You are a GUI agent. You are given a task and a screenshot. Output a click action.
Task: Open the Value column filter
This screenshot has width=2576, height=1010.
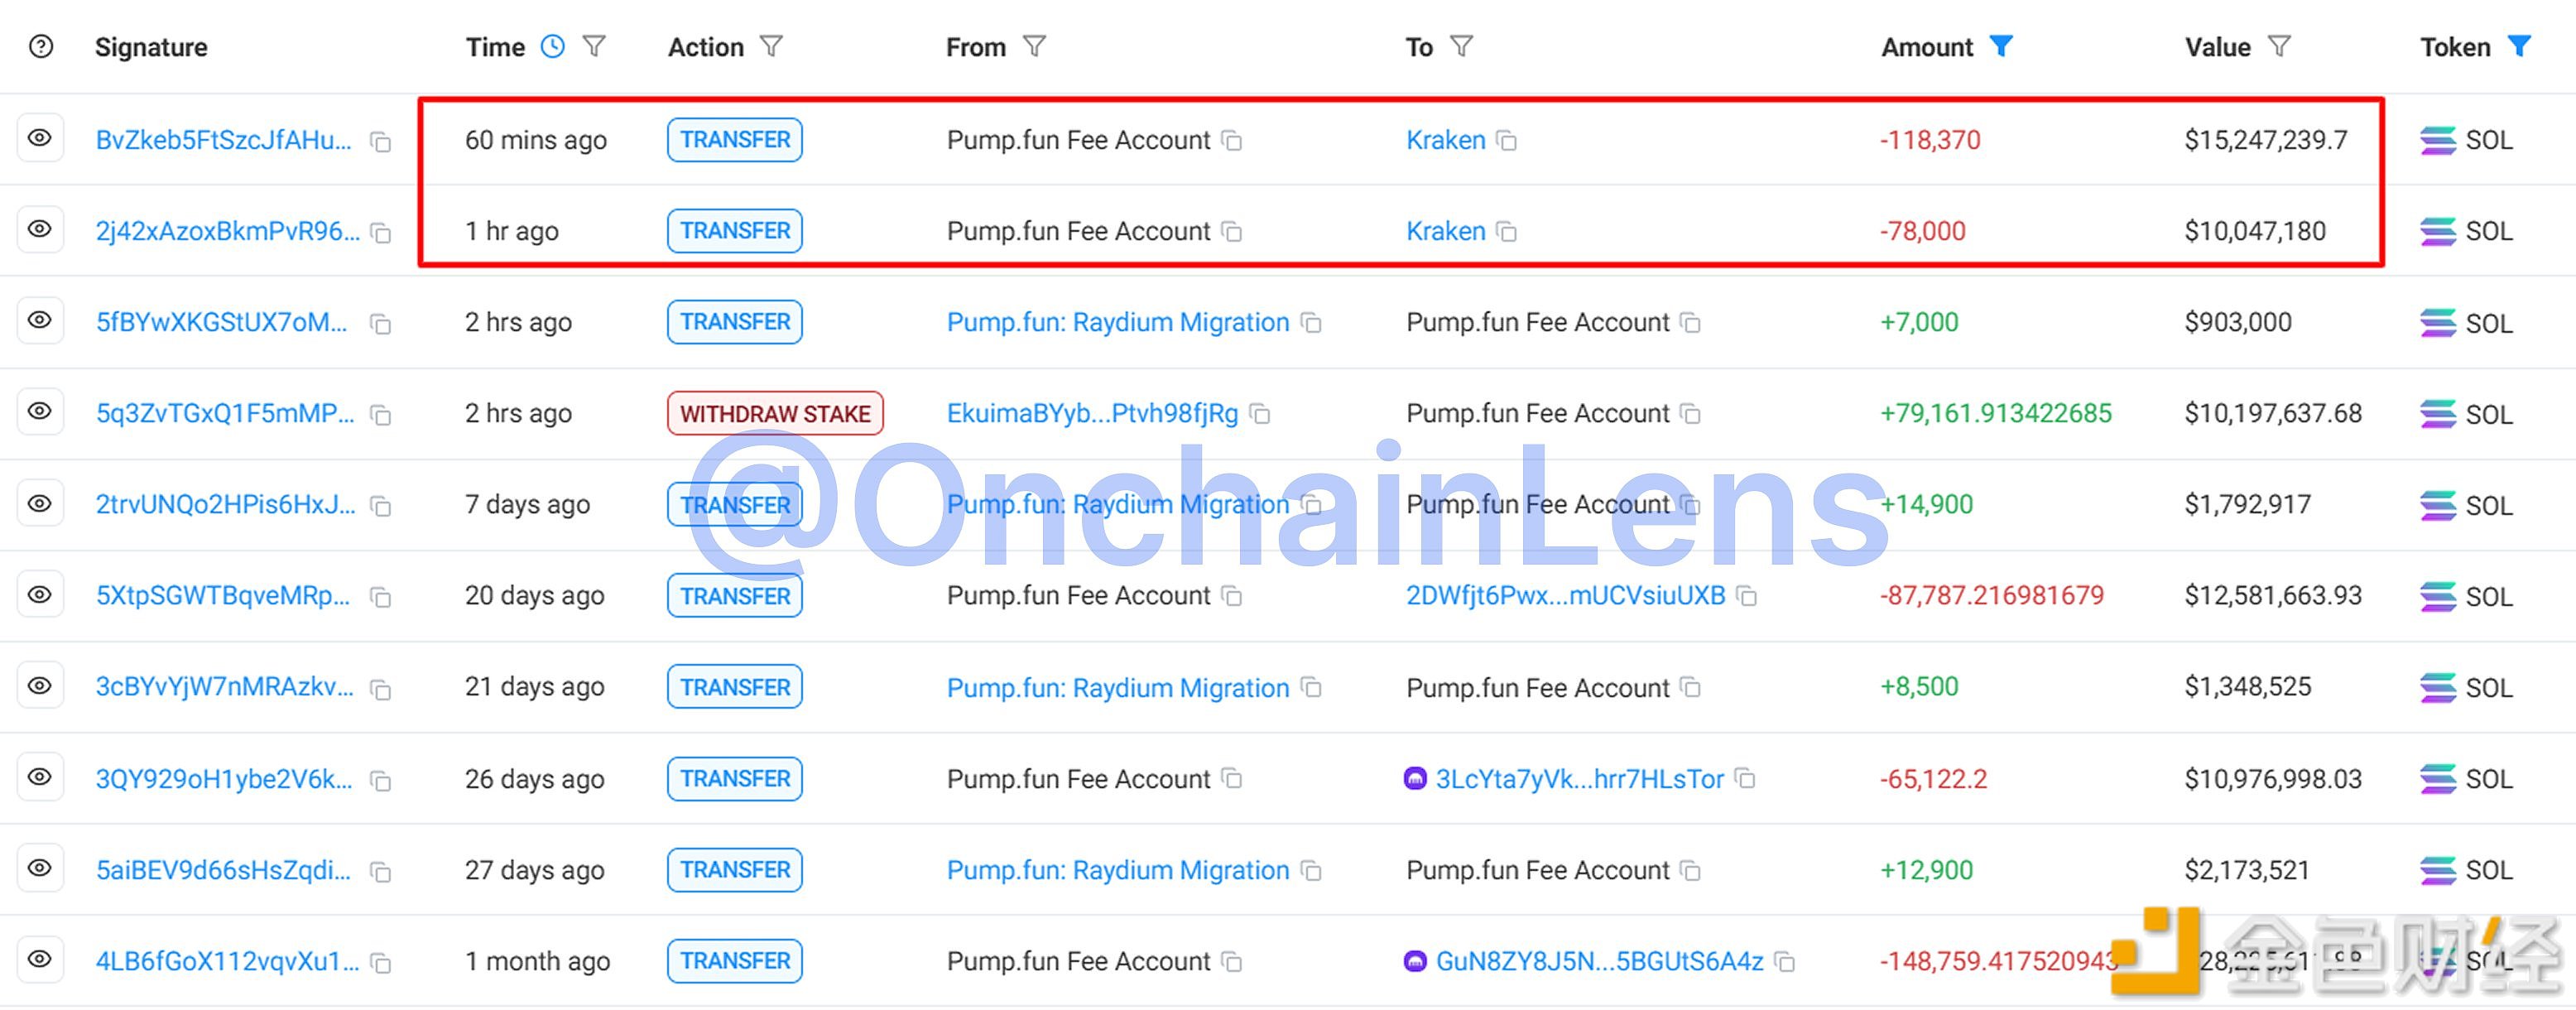pos(2279,47)
